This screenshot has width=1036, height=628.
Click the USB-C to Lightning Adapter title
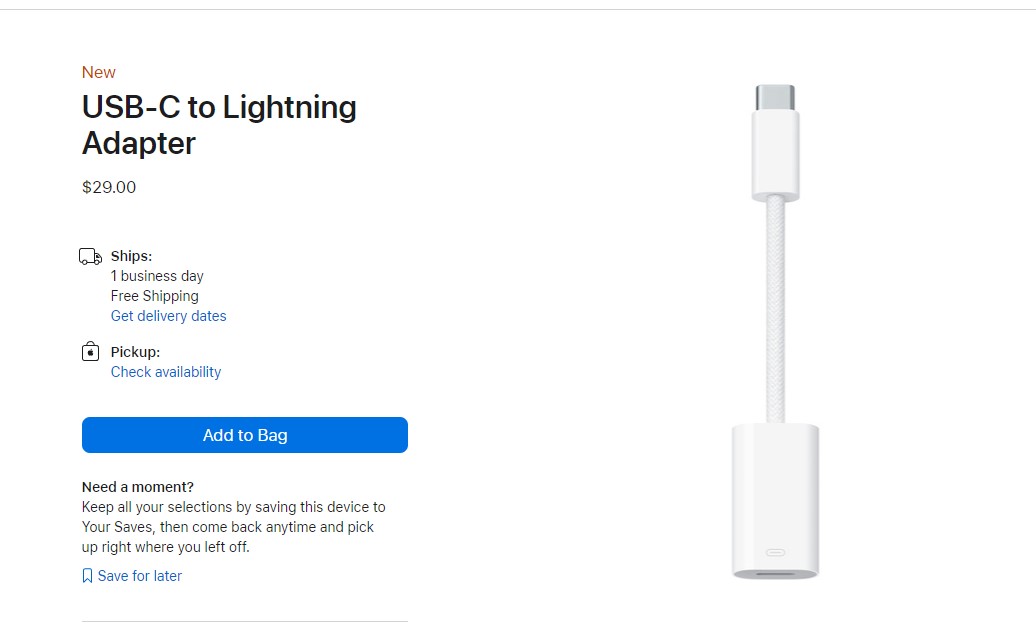[x=219, y=125]
